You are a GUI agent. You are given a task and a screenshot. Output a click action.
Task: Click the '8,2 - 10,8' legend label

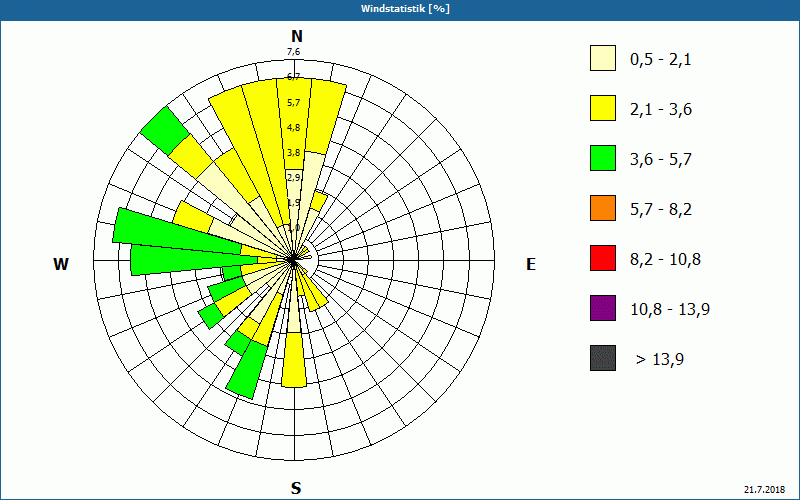pyautogui.click(x=665, y=260)
